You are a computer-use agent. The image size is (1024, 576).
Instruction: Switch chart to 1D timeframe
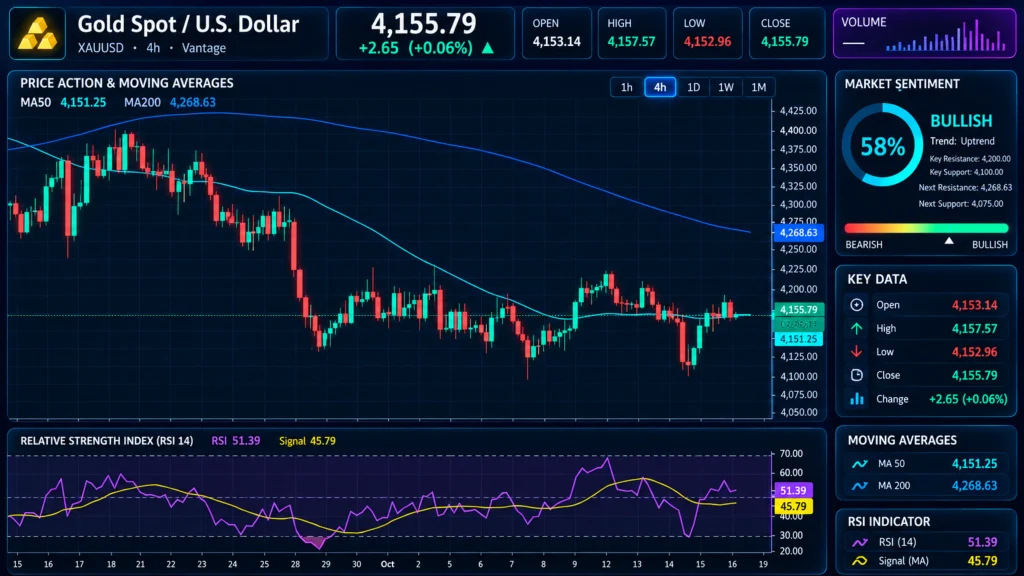[693, 87]
